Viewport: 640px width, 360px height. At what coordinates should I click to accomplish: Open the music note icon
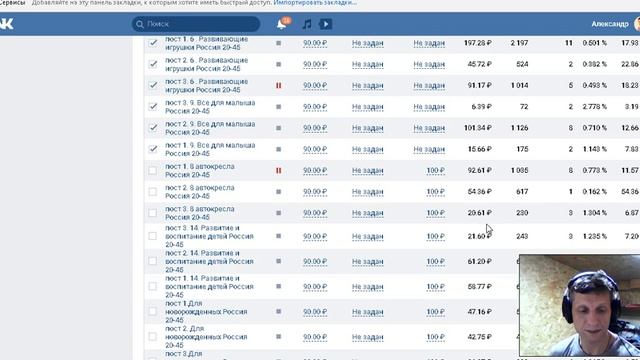click(307, 24)
